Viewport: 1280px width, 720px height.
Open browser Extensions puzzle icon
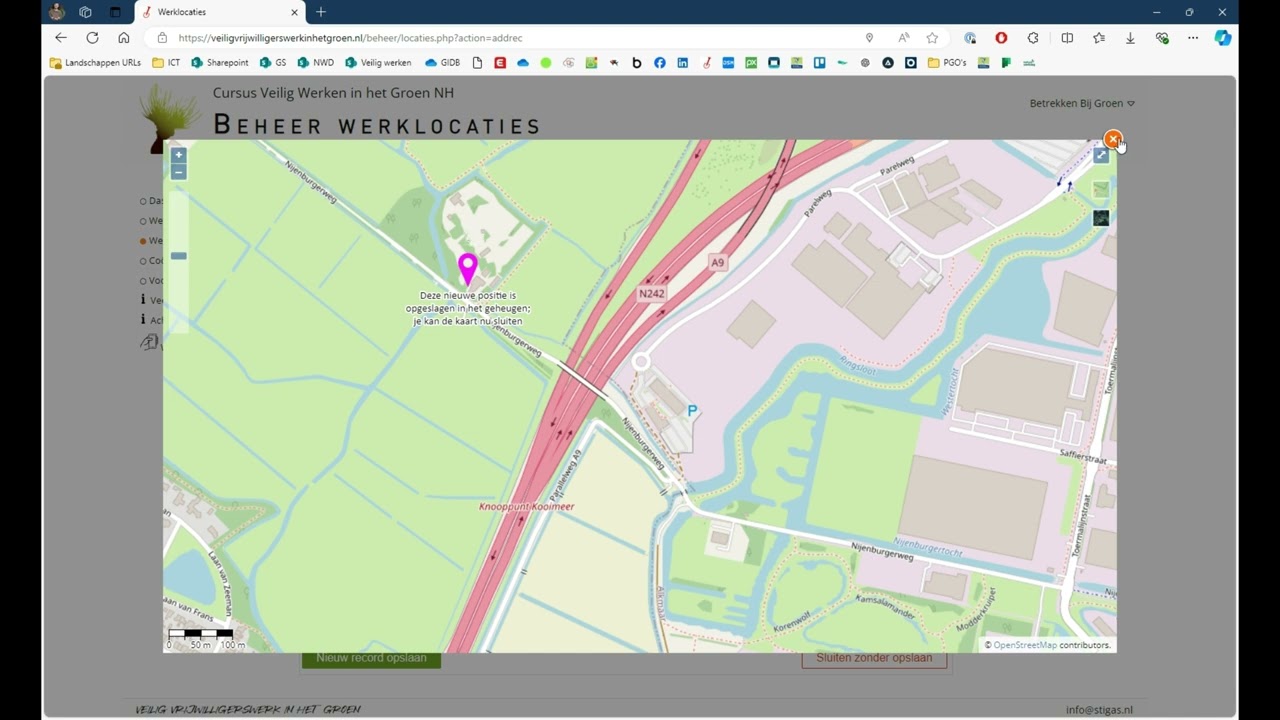[x=1033, y=38]
